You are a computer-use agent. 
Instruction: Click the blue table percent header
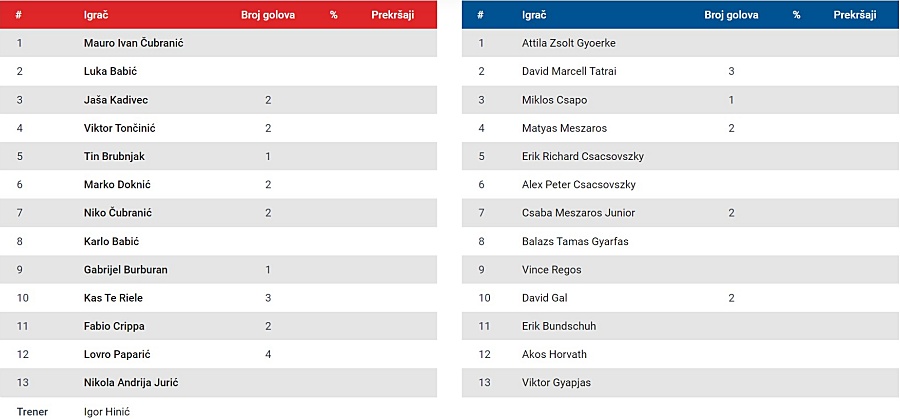click(797, 15)
